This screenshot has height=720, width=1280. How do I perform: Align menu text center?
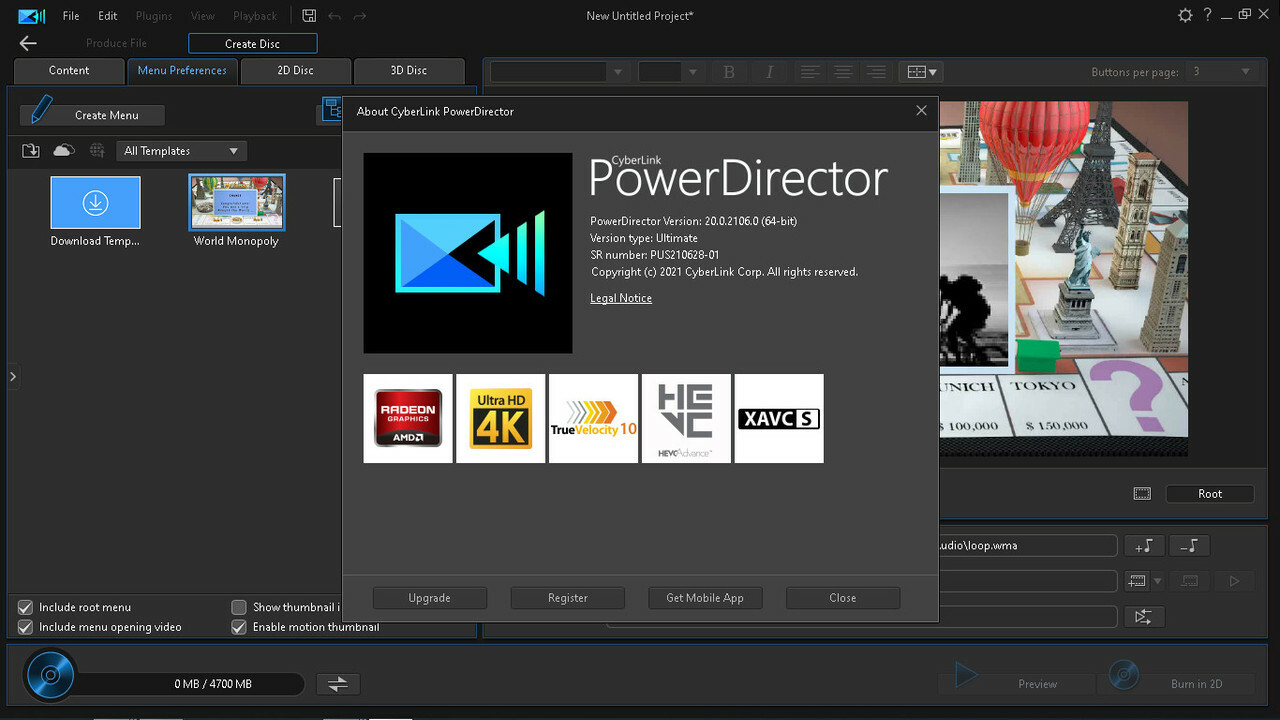[843, 72]
